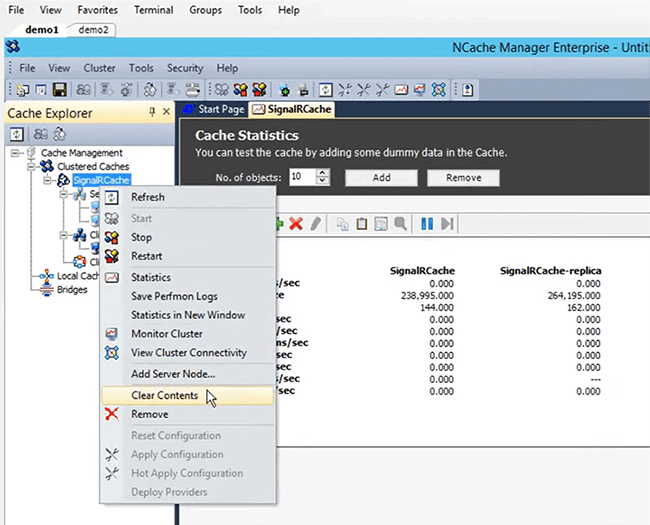The height and width of the screenshot is (525, 650).
Task: Open the Cluster menu in NCache Manager
Action: [99, 68]
